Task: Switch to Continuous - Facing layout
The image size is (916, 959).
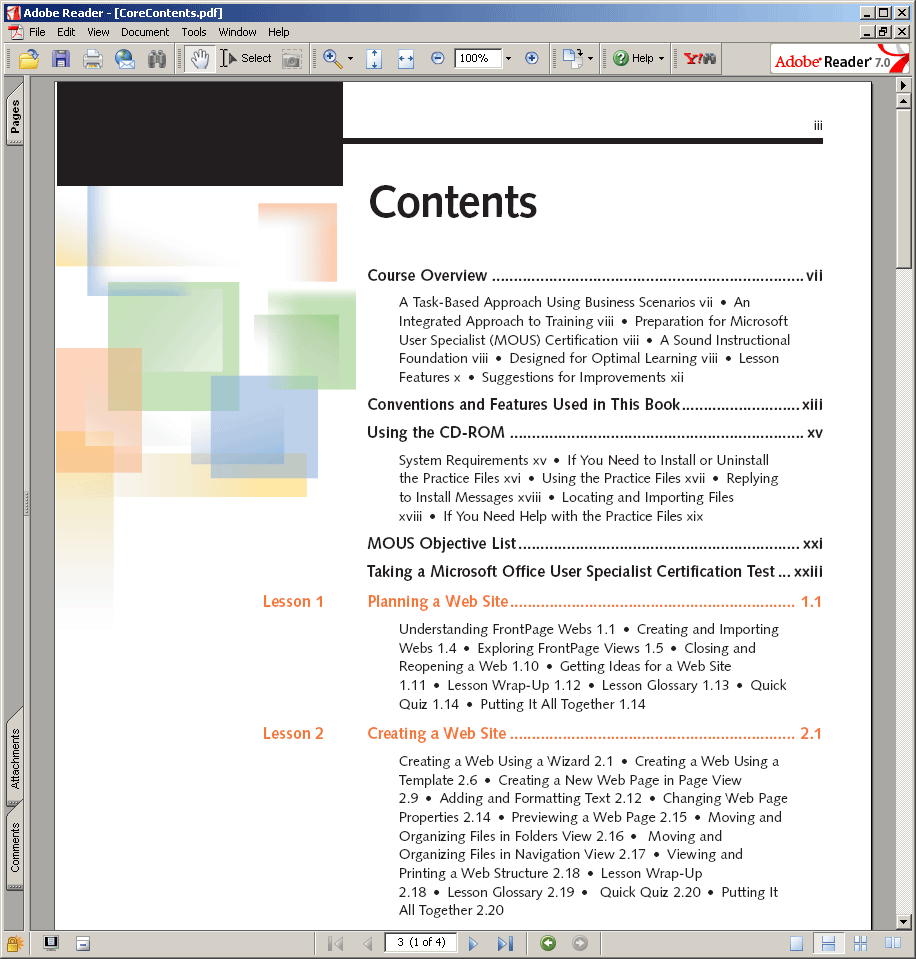Action: coord(860,943)
